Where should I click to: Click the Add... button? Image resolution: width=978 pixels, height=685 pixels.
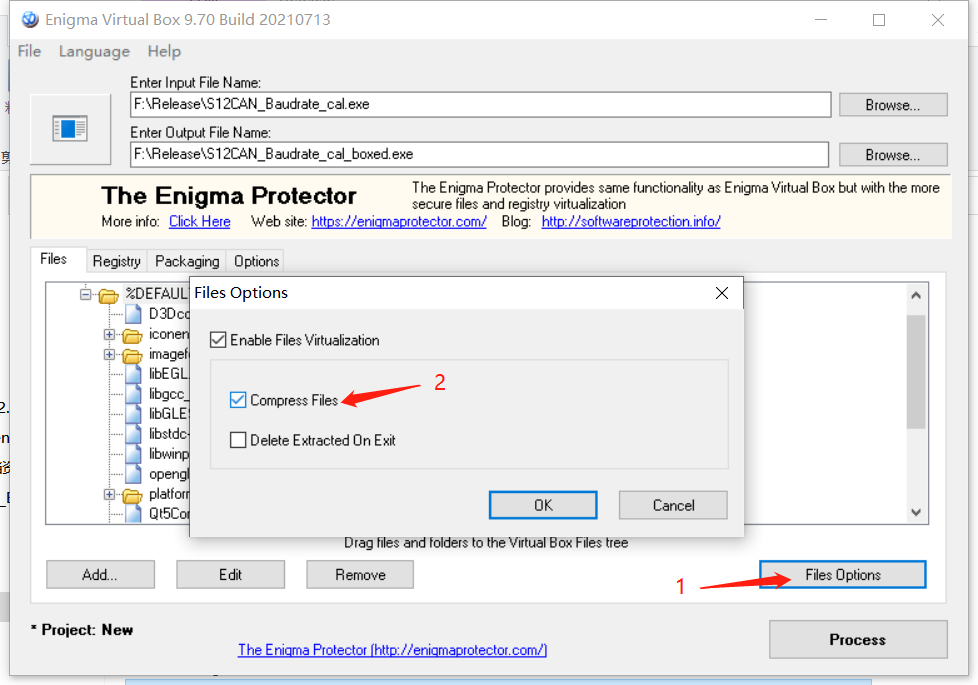100,575
